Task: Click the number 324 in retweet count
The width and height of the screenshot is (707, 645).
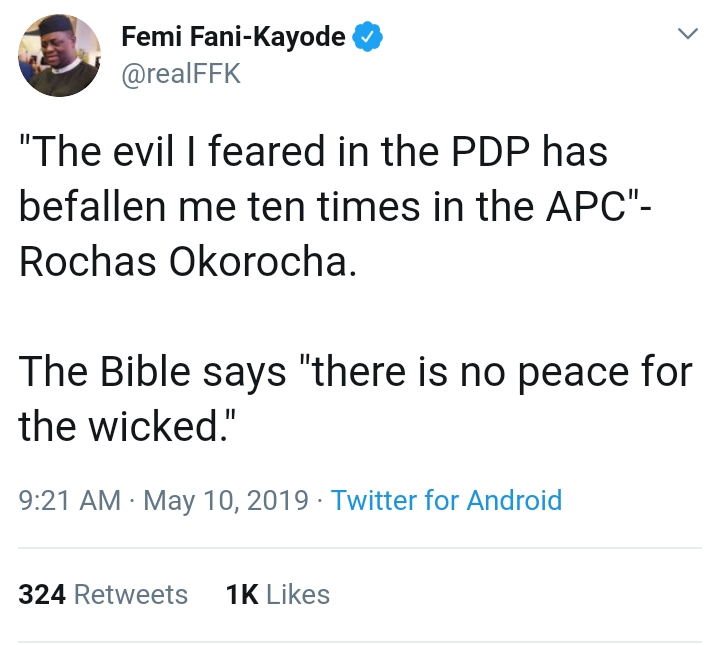Action: click(x=42, y=594)
